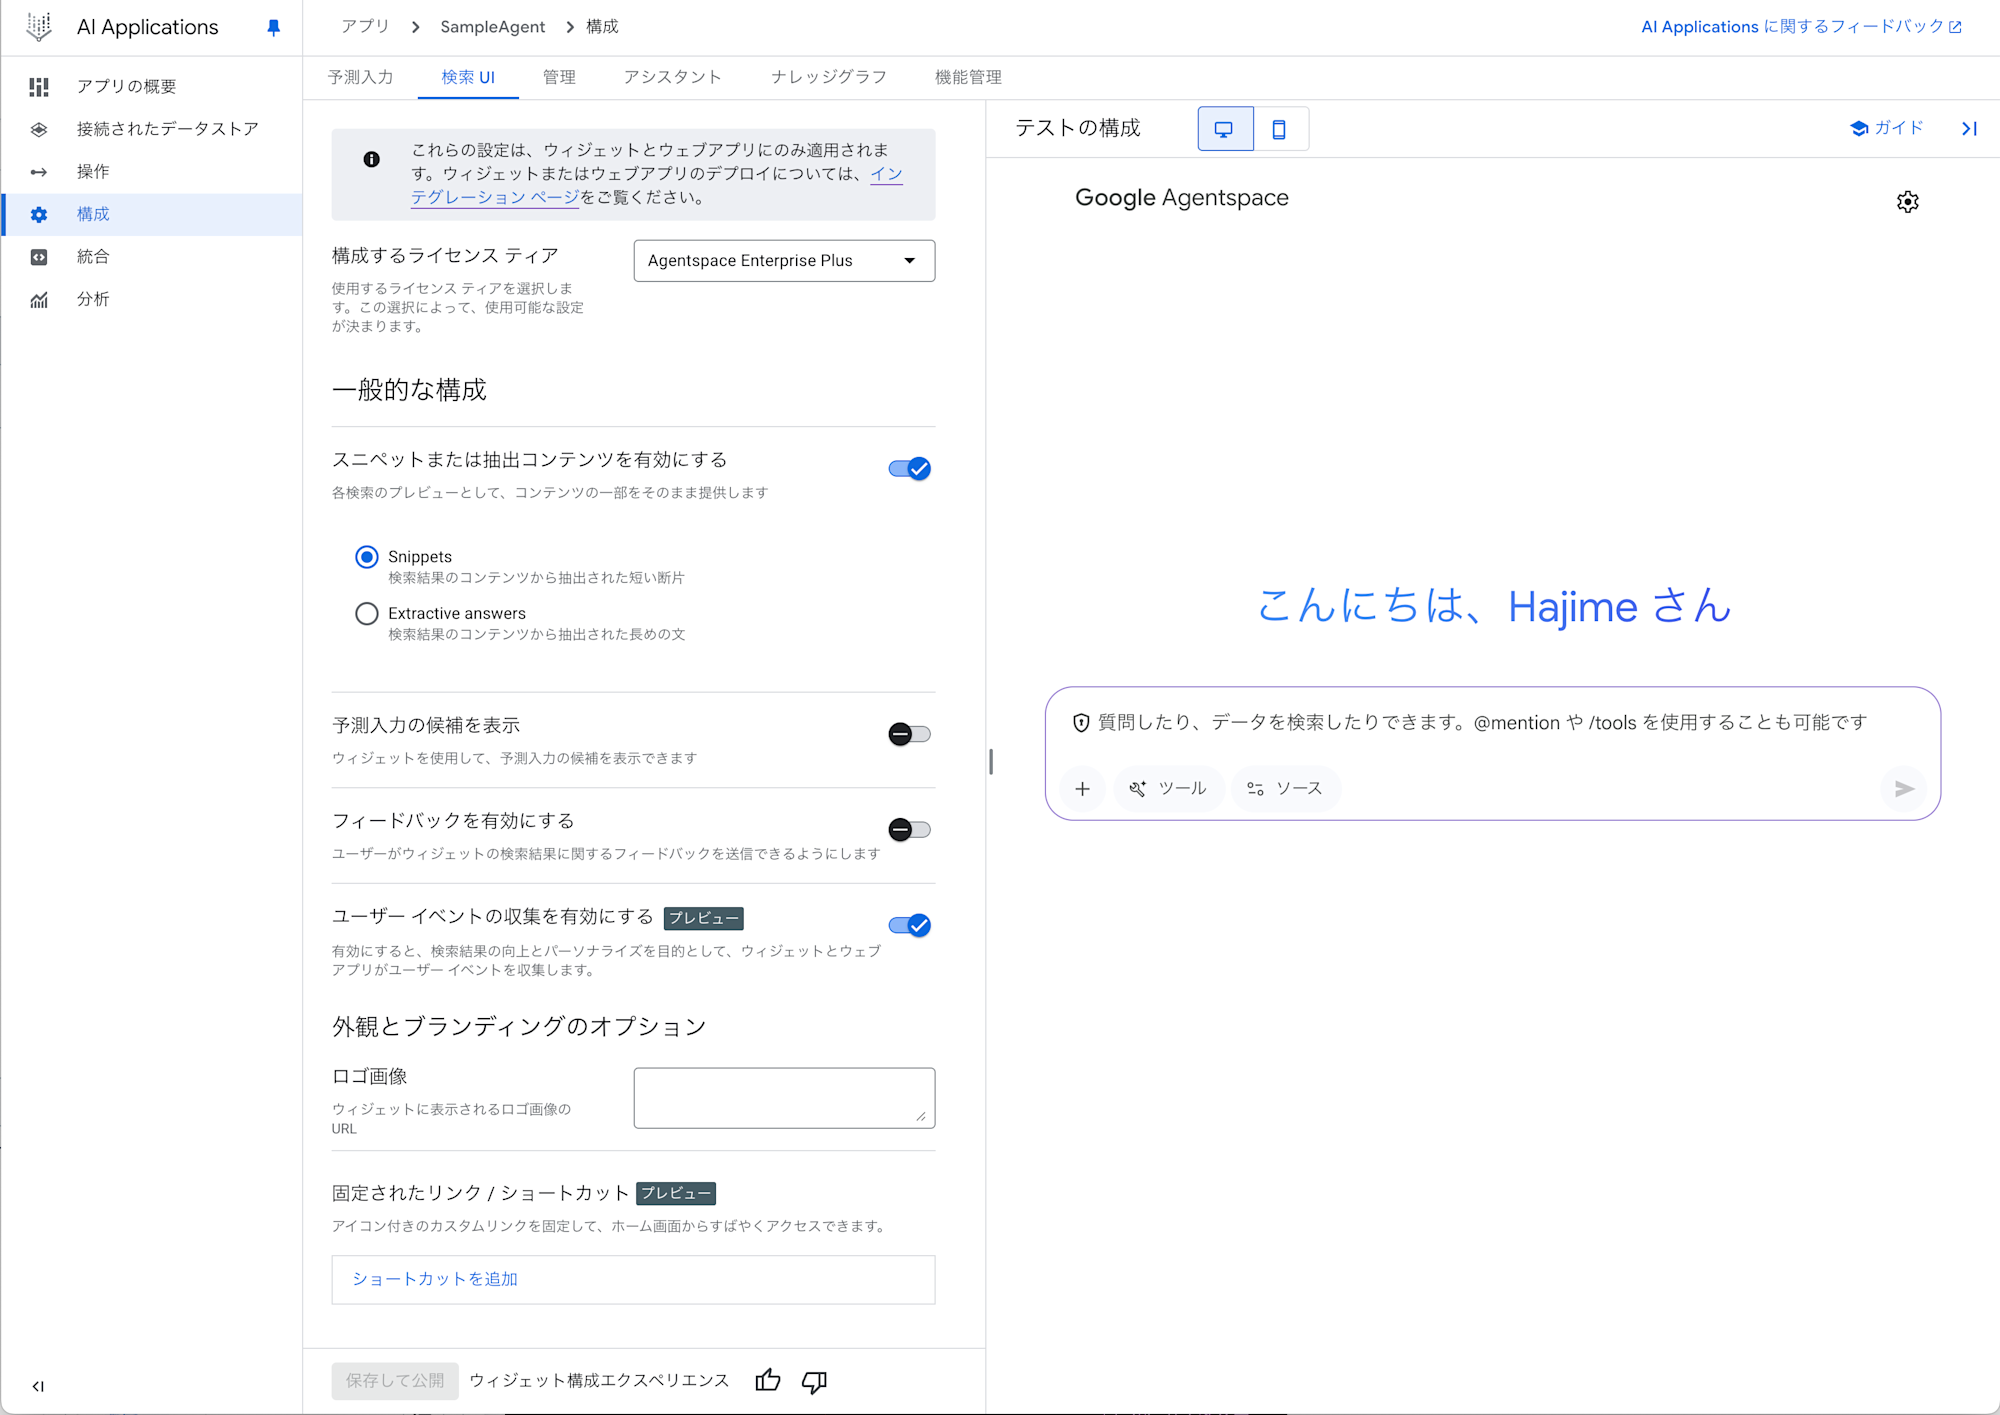Screen dimensions: 2000x1415
Task: Open the Agentspace Enterprise Plus license dropdown
Action: pyautogui.click(x=784, y=261)
